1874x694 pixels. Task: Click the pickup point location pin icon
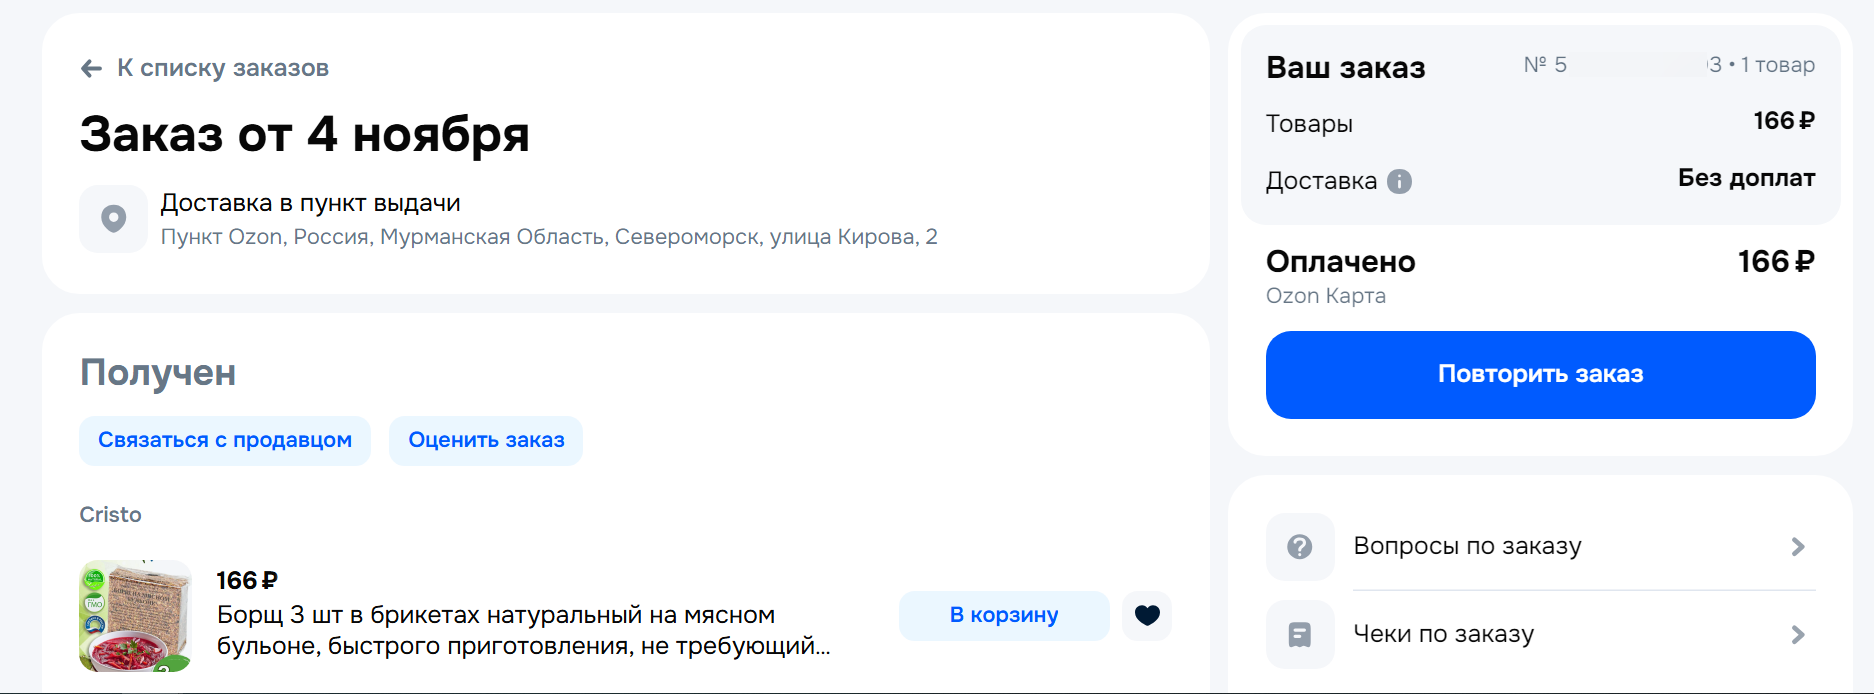pyautogui.click(x=114, y=218)
